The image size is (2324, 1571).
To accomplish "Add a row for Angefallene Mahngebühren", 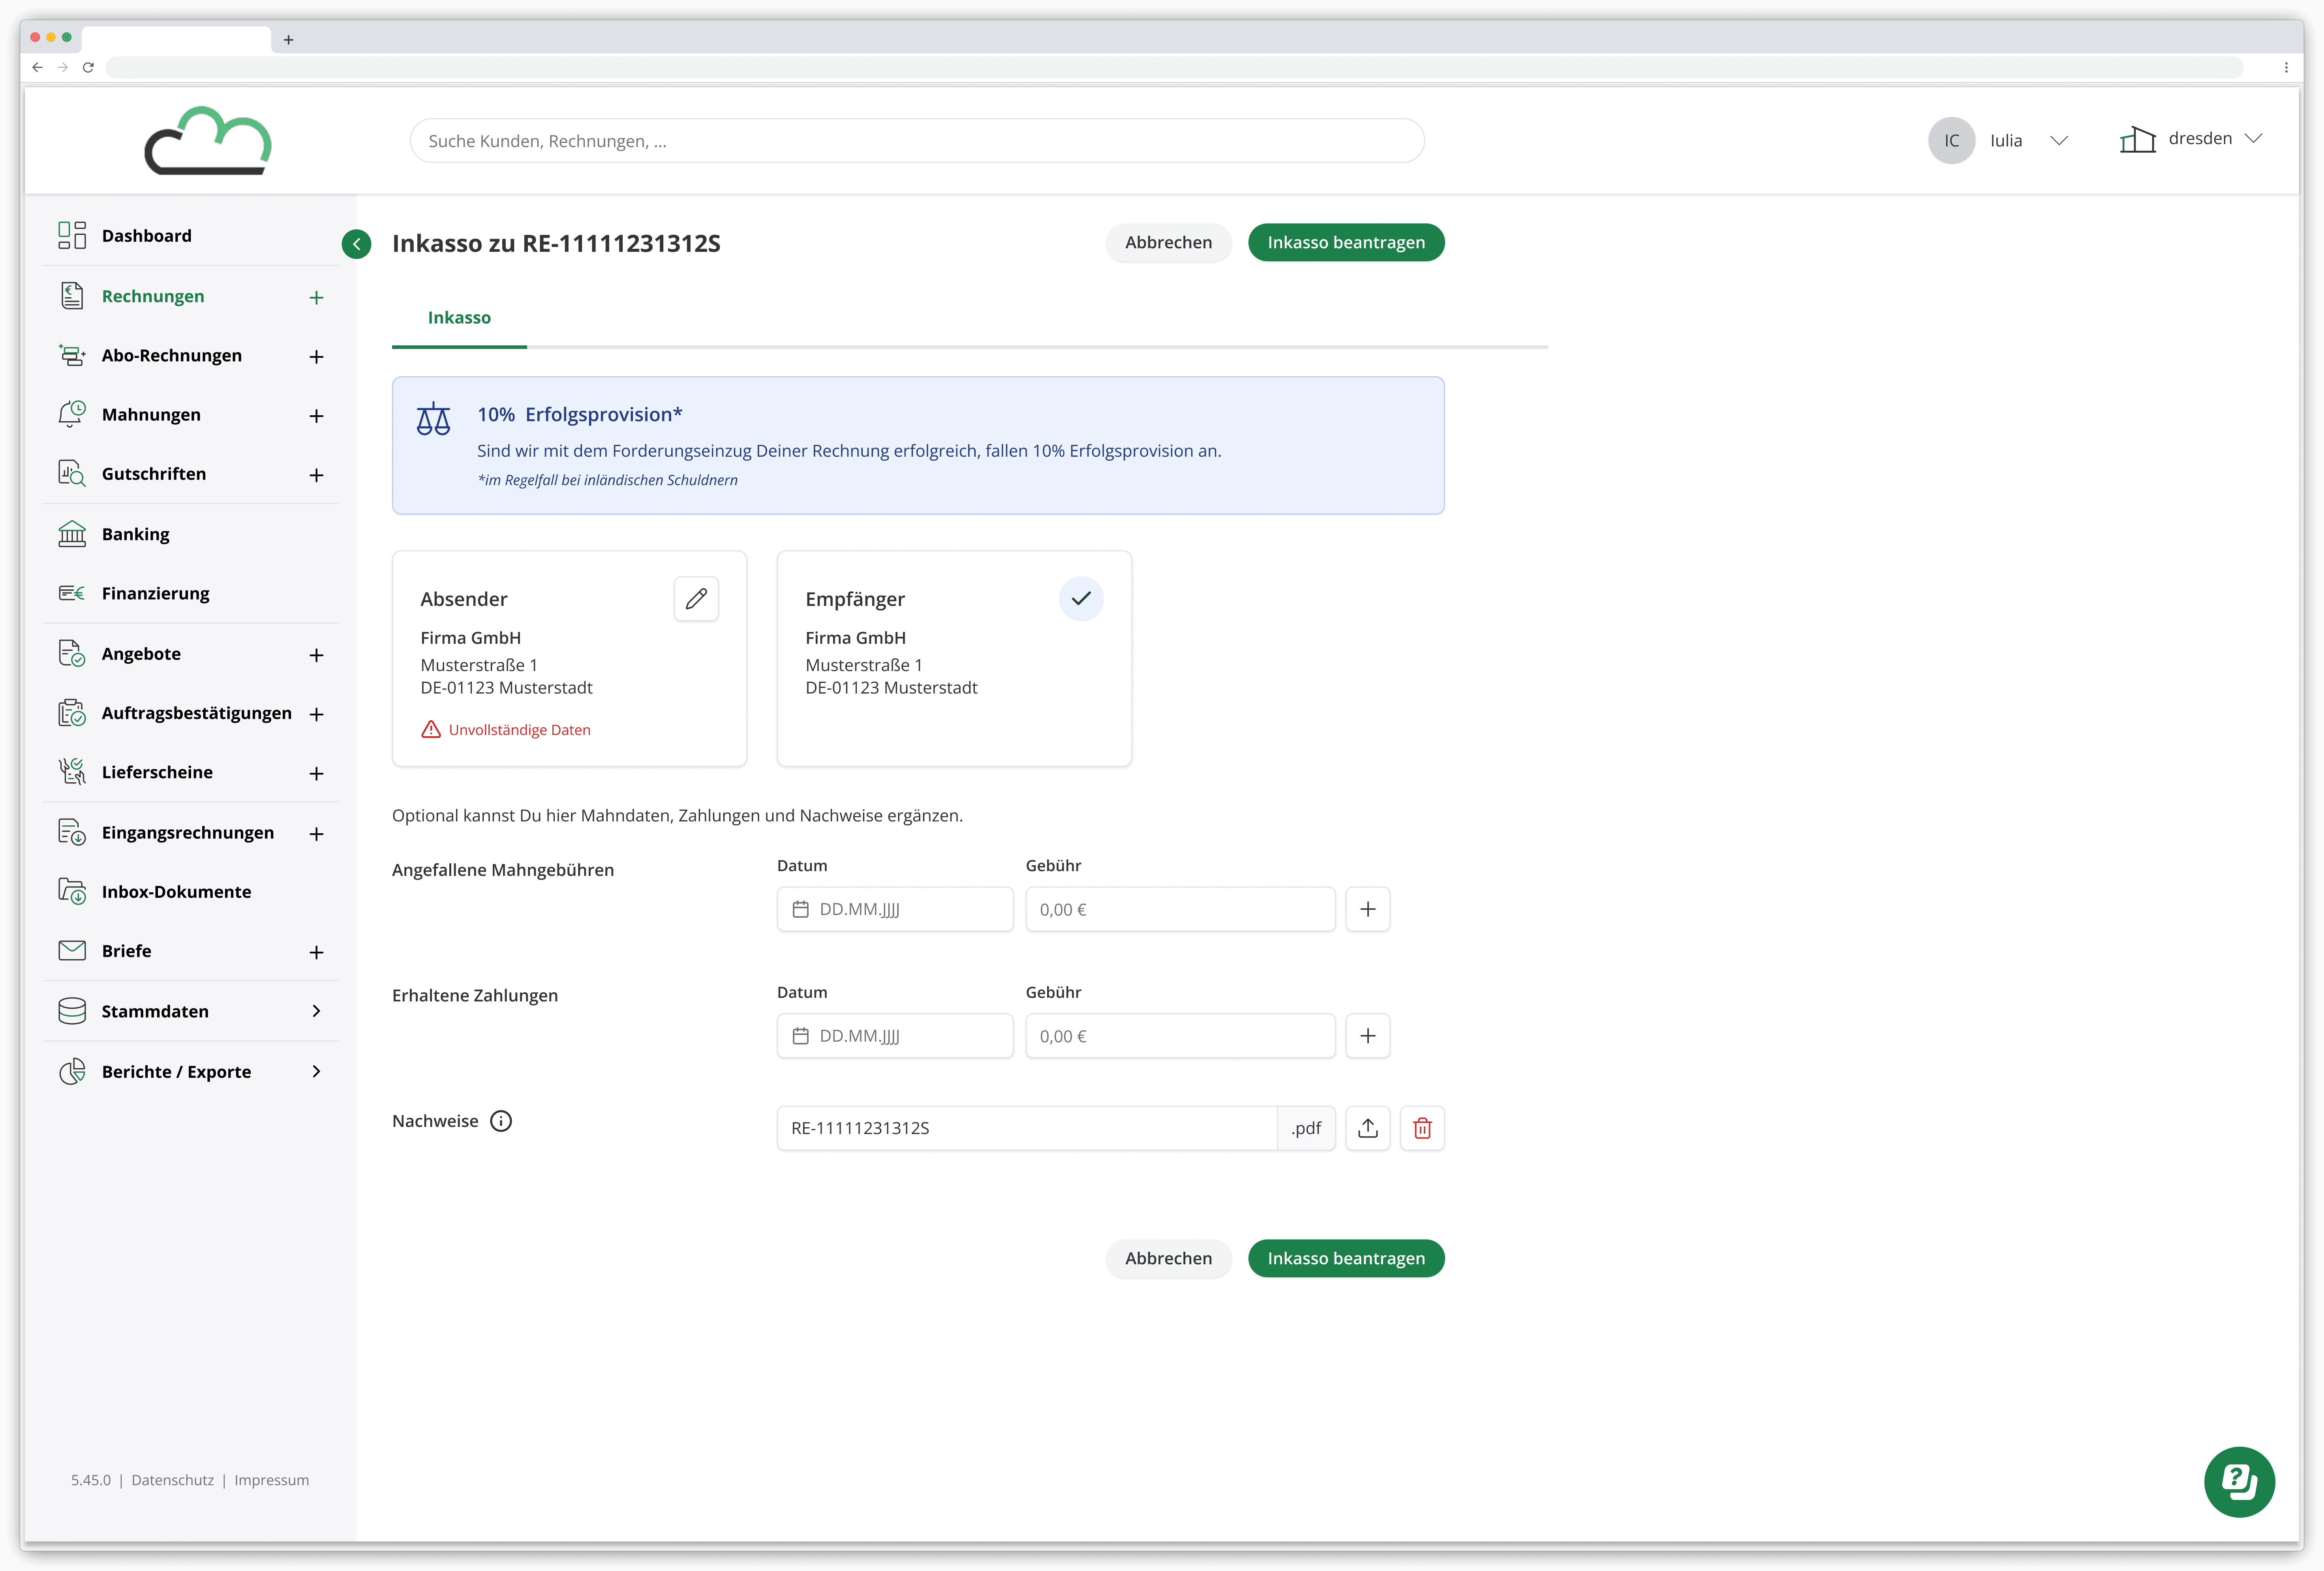I will click(1367, 909).
